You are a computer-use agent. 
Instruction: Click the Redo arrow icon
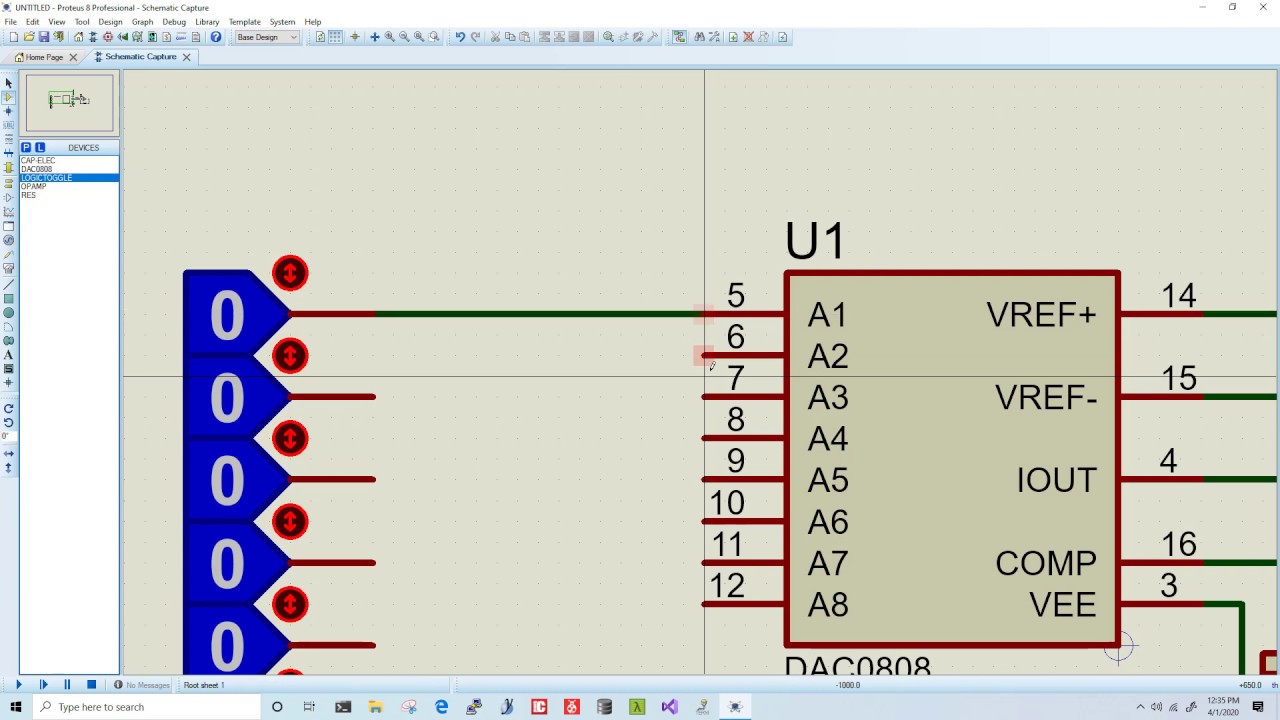click(475, 37)
